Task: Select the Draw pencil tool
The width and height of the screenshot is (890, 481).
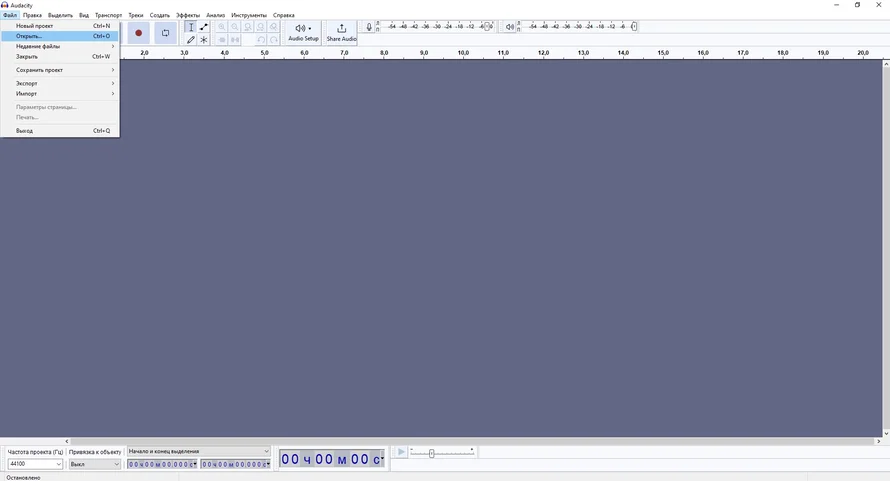Action: [191, 40]
